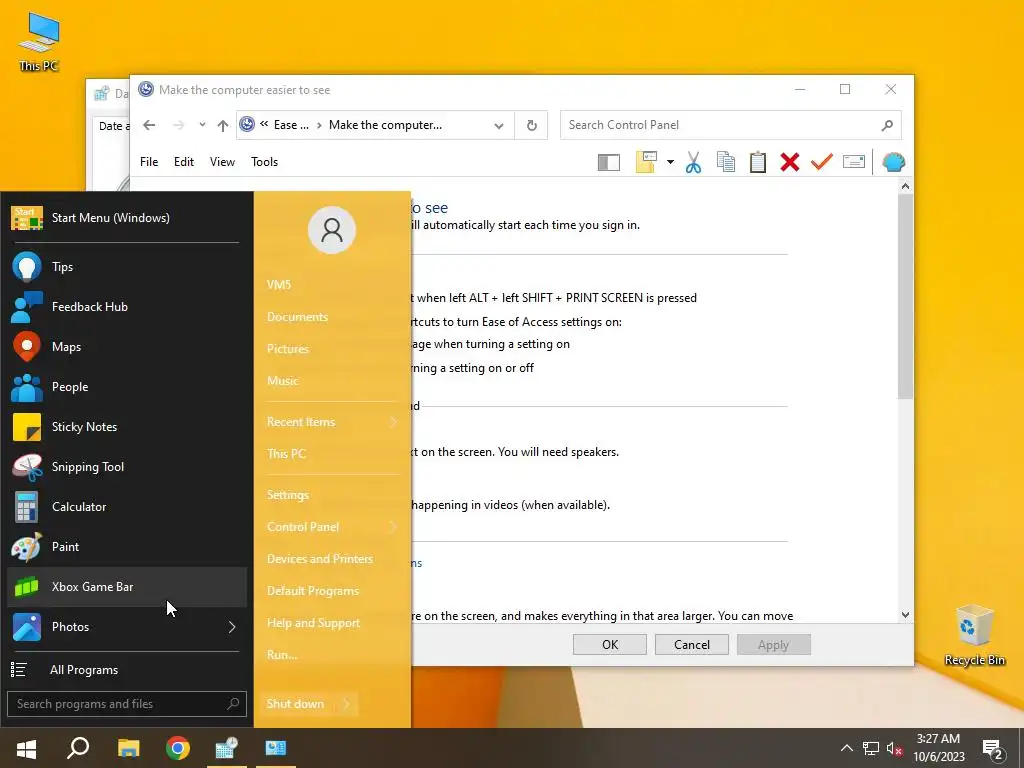Open the File menu
The width and height of the screenshot is (1024, 768).
[x=149, y=162]
